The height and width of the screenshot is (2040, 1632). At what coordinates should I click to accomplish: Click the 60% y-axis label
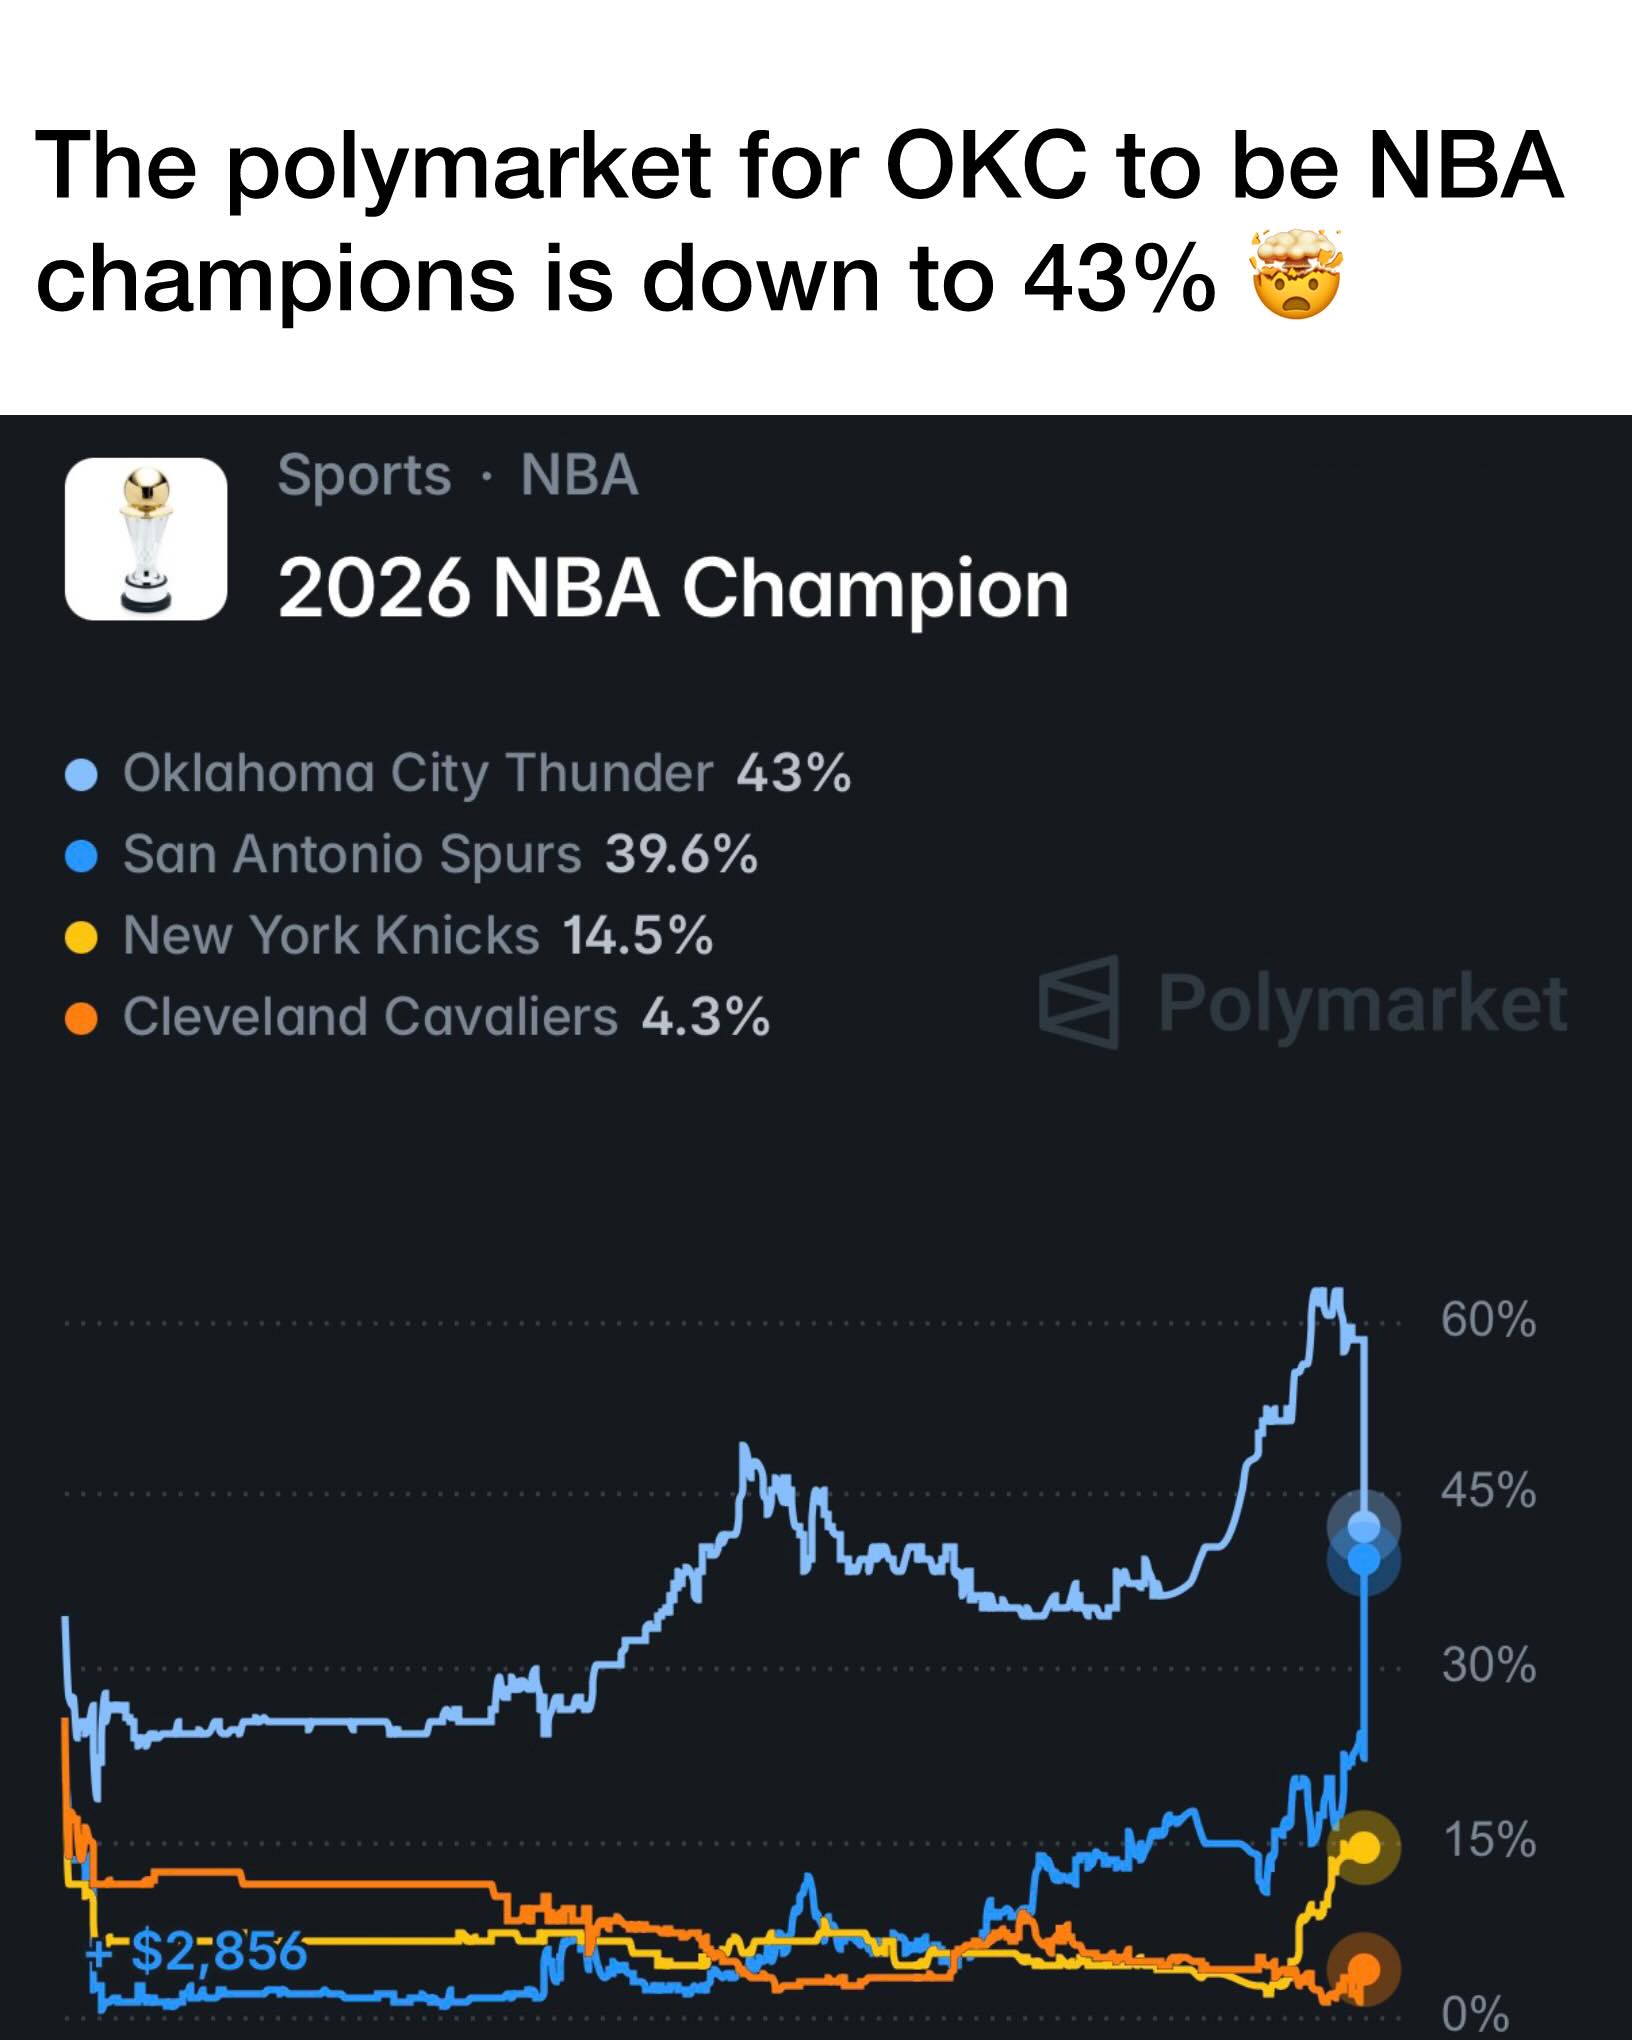coord(1488,1319)
